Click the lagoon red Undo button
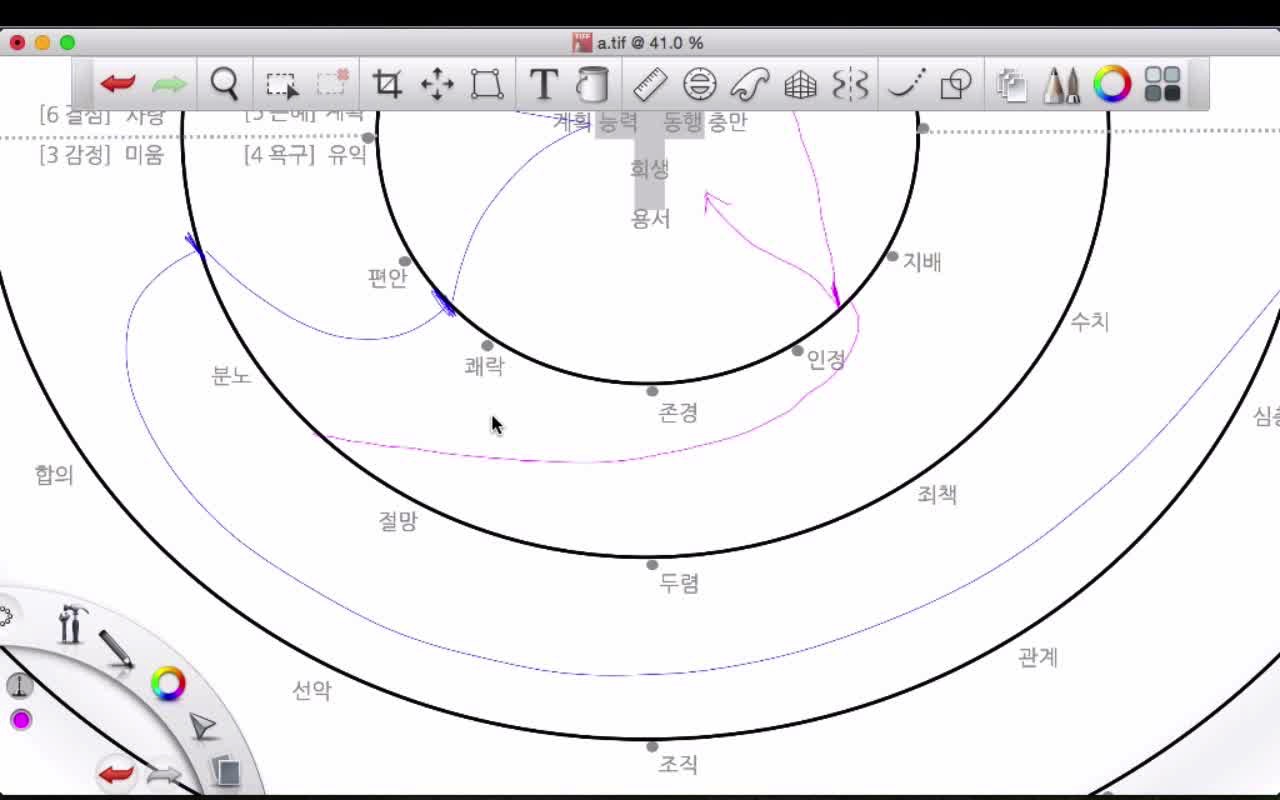The width and height of the screenshot is (1280, 800). 117,774
